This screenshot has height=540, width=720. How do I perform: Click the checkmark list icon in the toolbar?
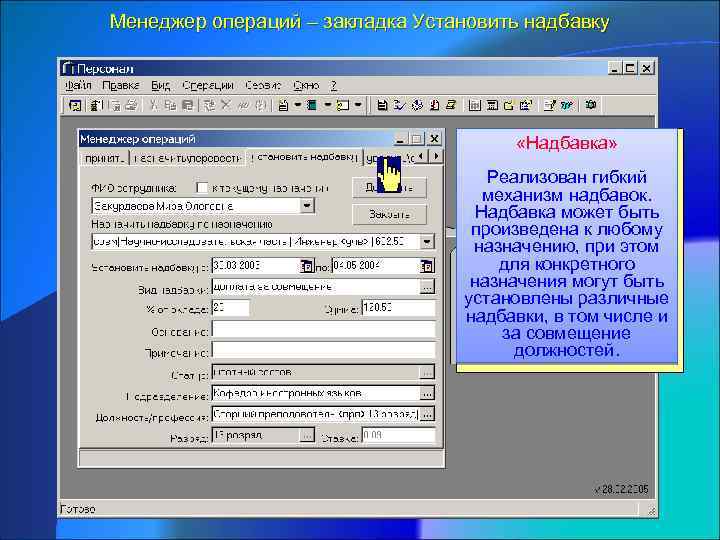pos(399,106)
